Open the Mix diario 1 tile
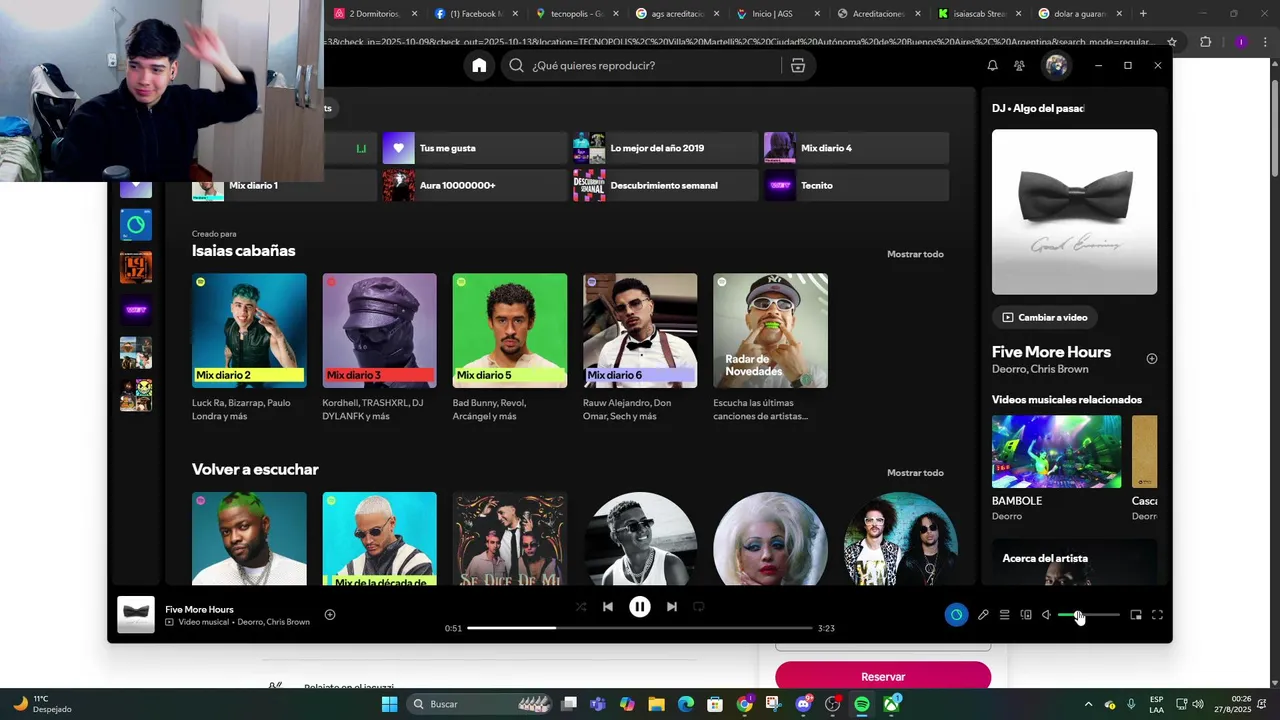Screen dimensions: 1280x720 pos(284,185)
